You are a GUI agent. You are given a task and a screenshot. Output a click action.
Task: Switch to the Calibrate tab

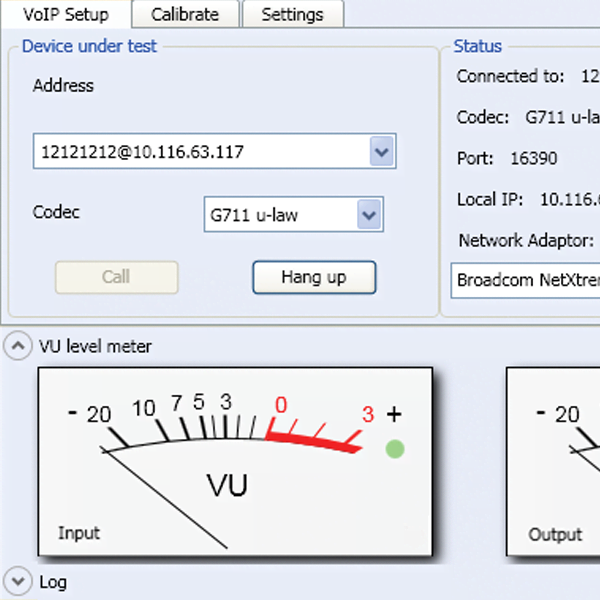click(185, 14)
